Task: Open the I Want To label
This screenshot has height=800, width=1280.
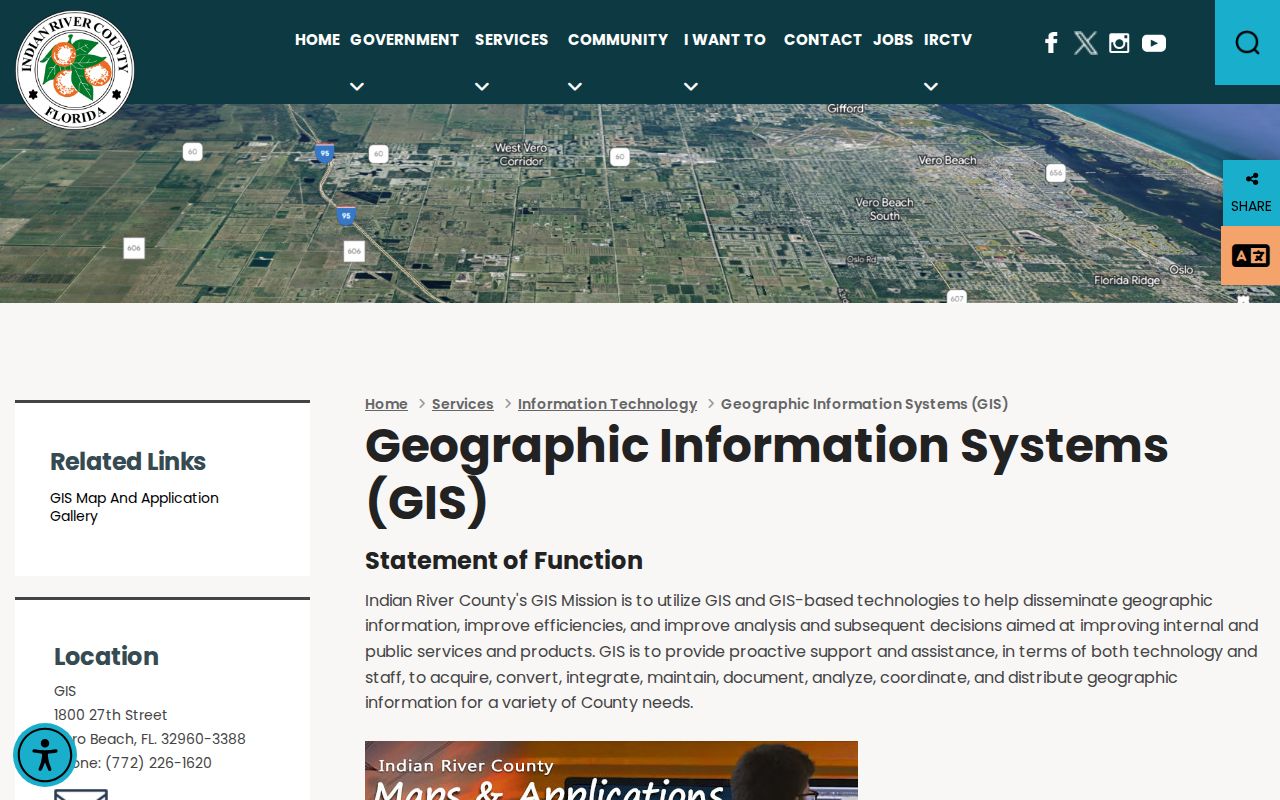Action: pyautogui.click(x=725, y=40)
